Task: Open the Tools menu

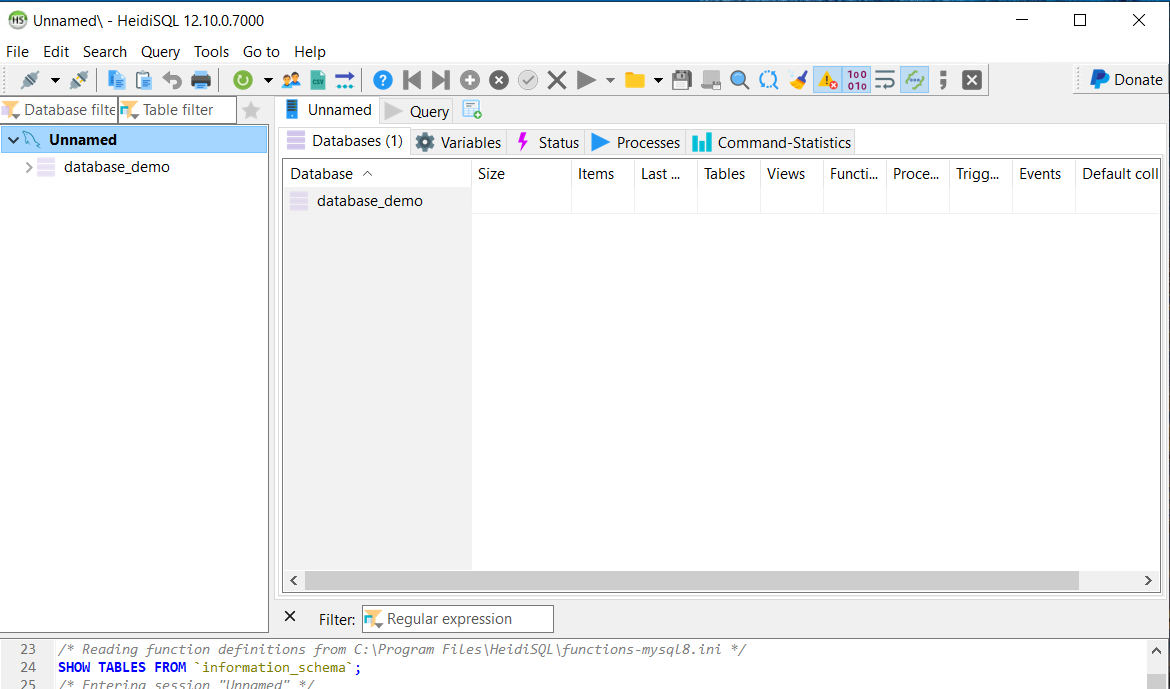Action: [x=211, y=52]
